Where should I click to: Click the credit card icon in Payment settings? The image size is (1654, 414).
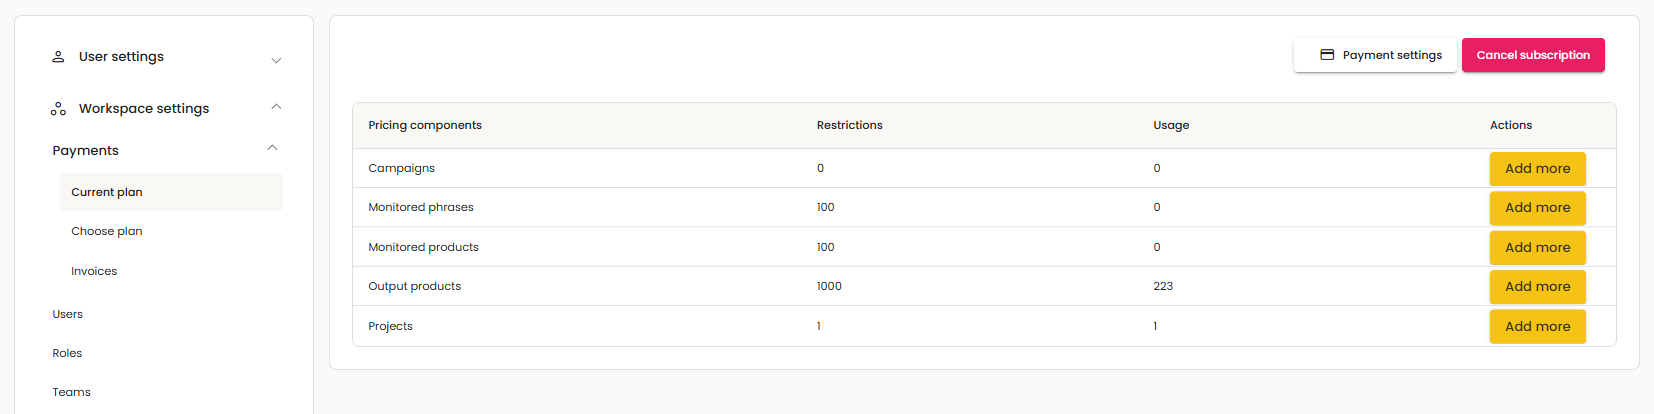pos(1327,55)
